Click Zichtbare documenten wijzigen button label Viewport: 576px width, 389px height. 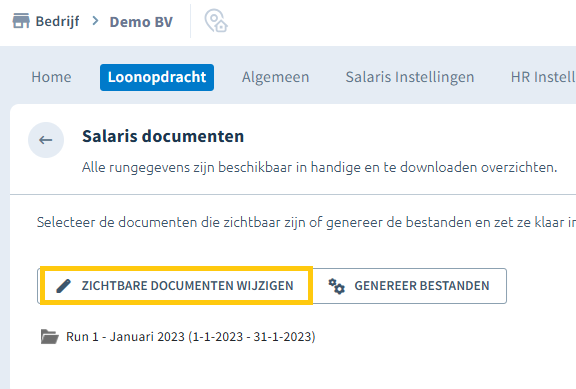coord(187,286)
